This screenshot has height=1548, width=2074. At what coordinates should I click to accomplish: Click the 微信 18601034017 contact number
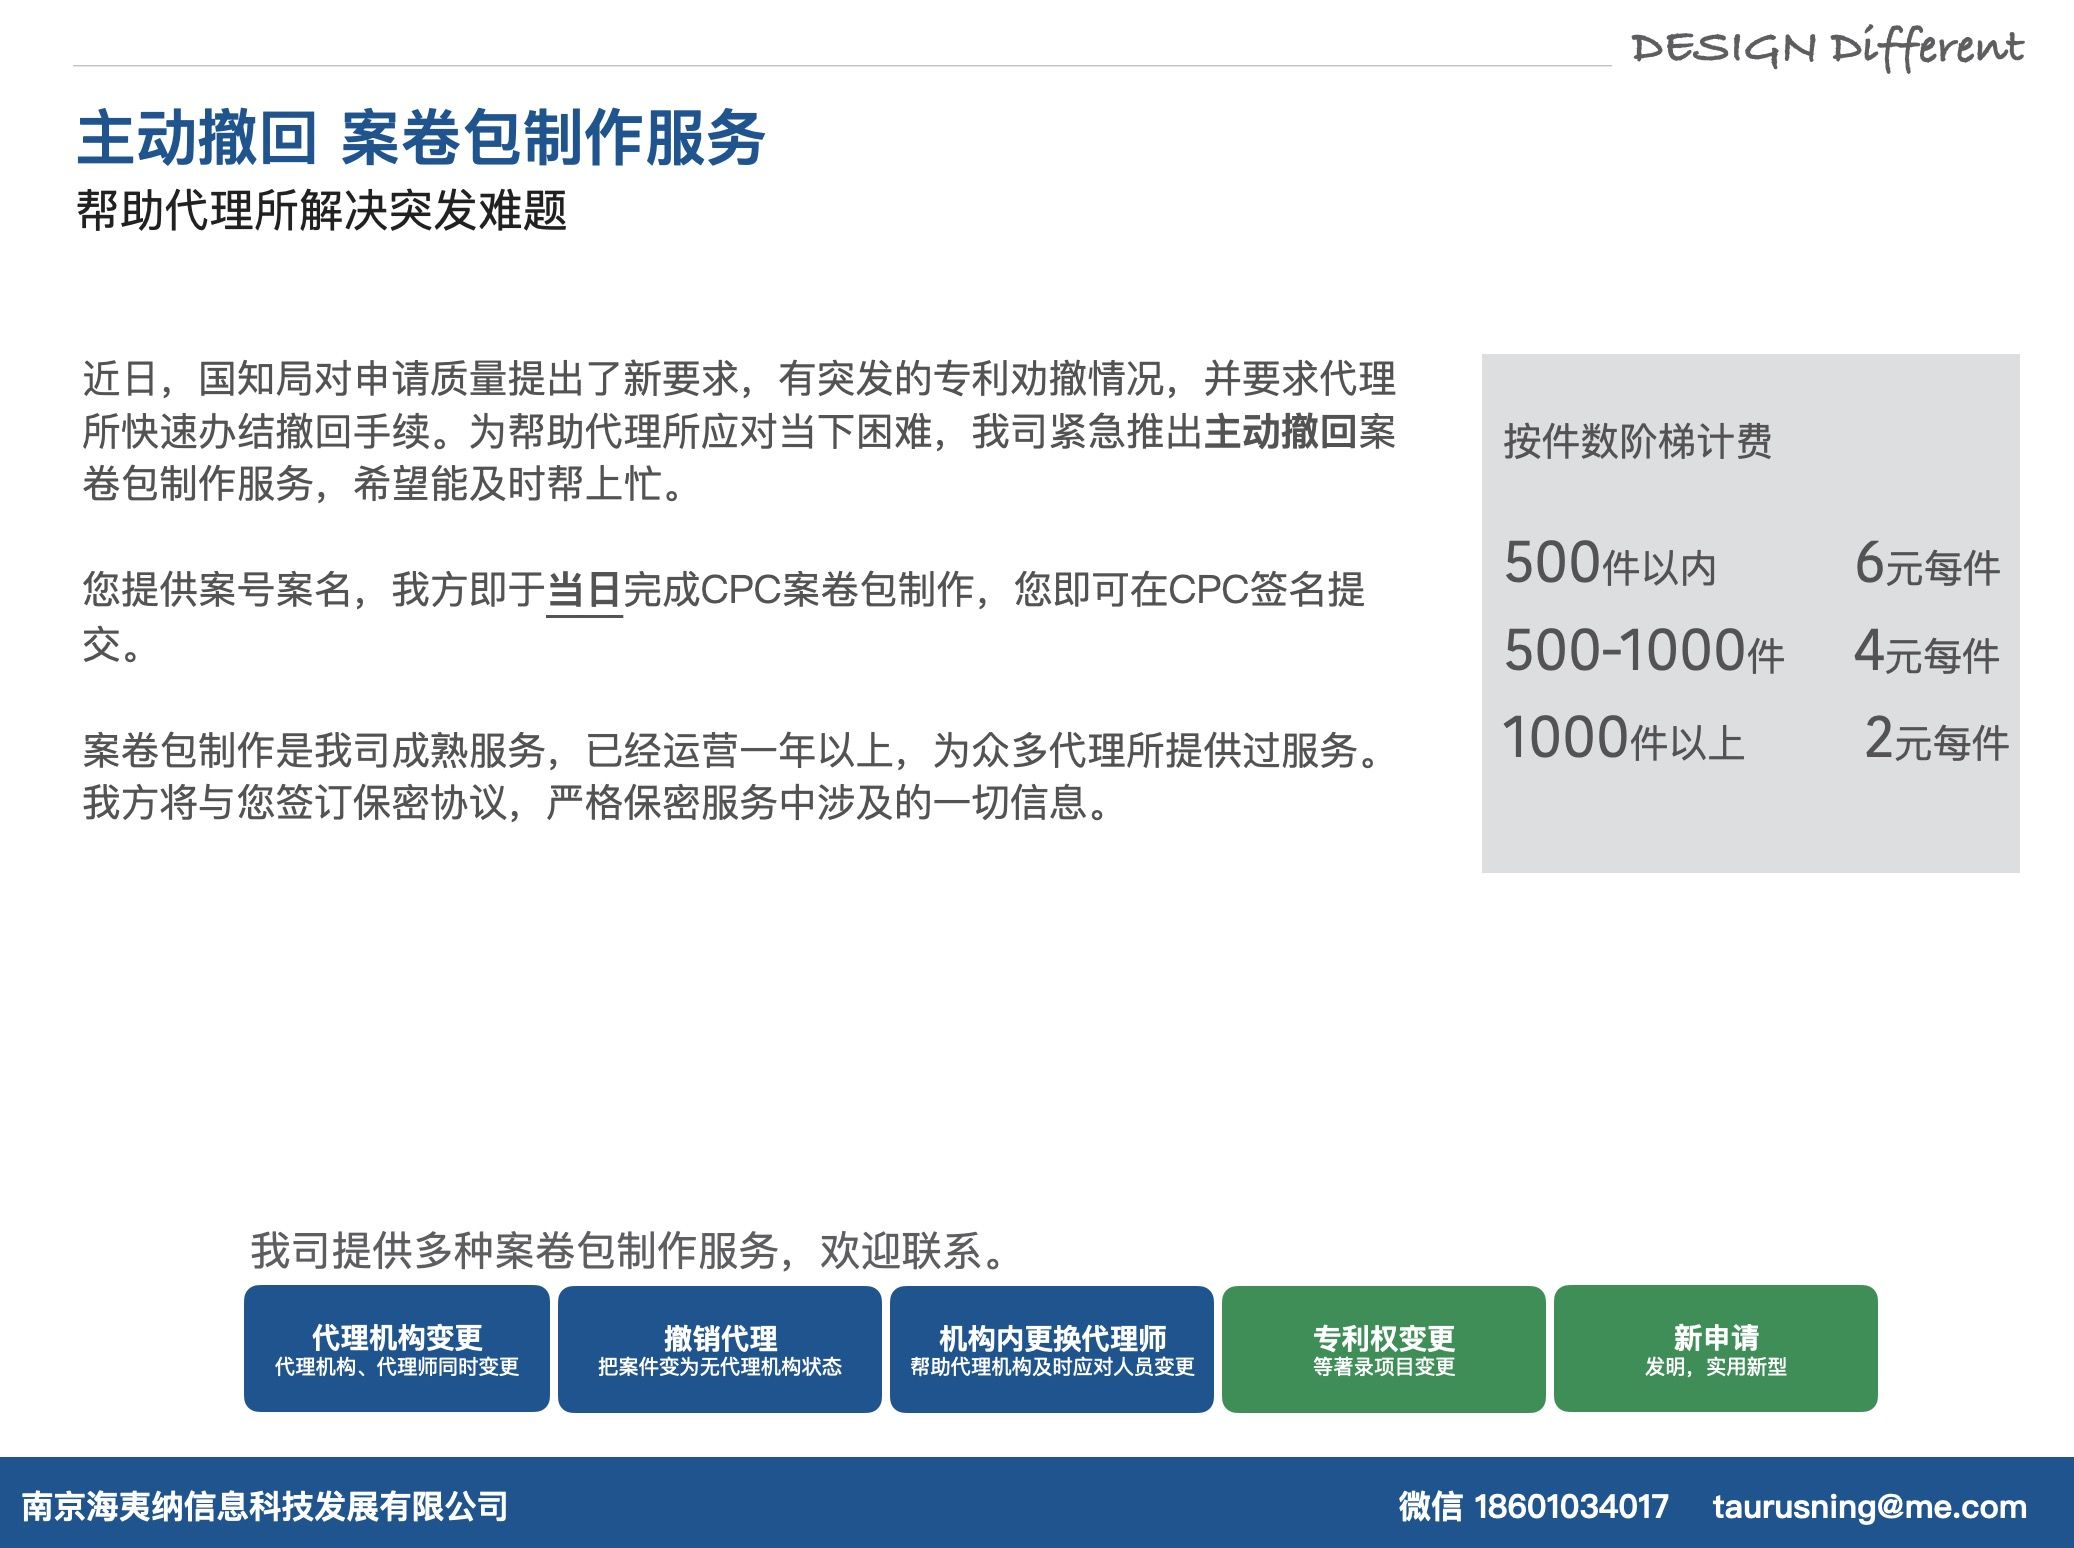[x=1533, y=1506]
